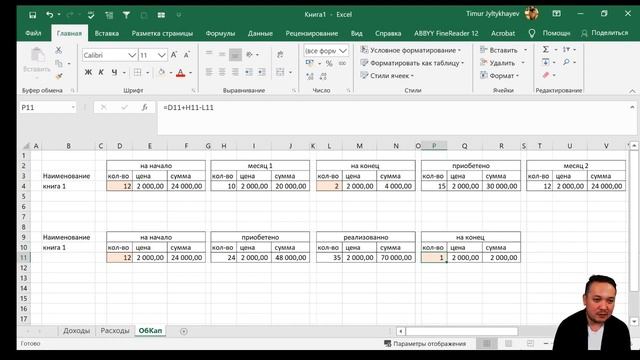
Task: Open the Вид tab
Action: [356, 33]
